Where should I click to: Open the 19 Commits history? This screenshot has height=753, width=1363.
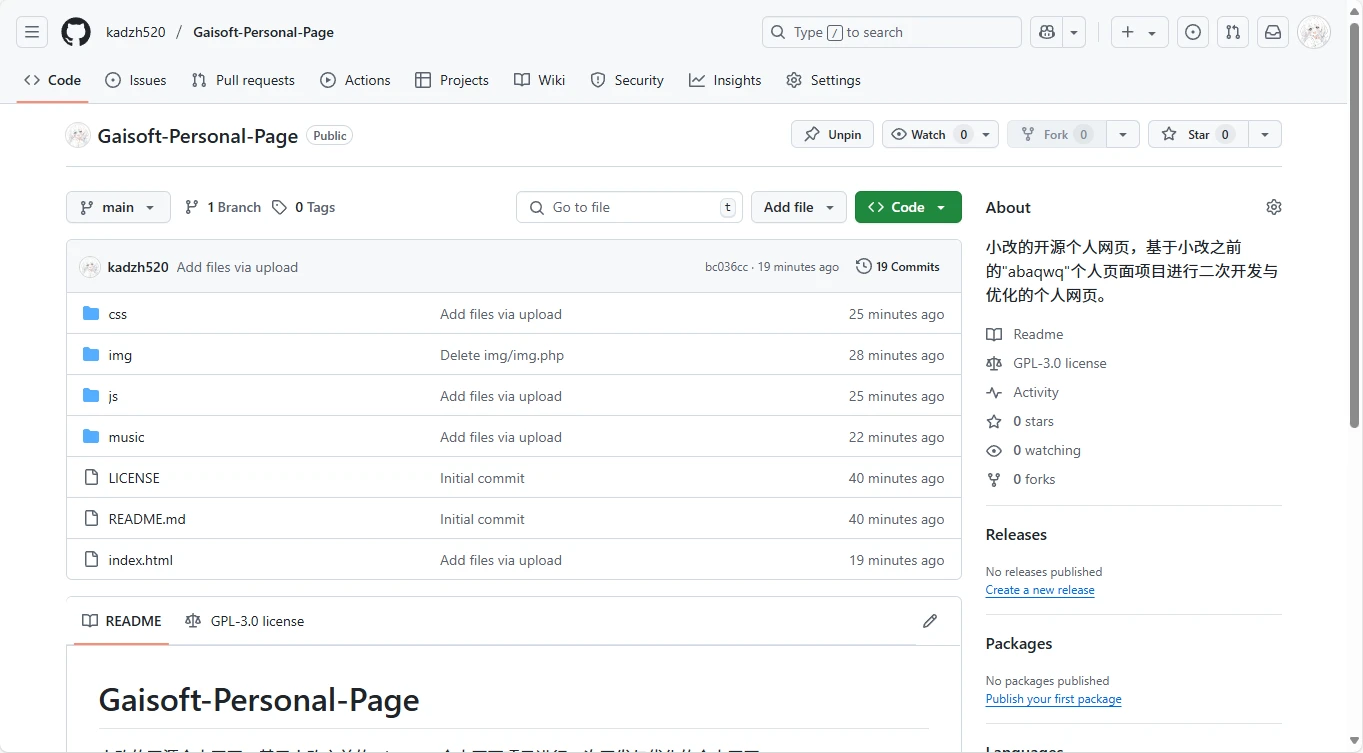pyautogui.click(x=898, y=267)
